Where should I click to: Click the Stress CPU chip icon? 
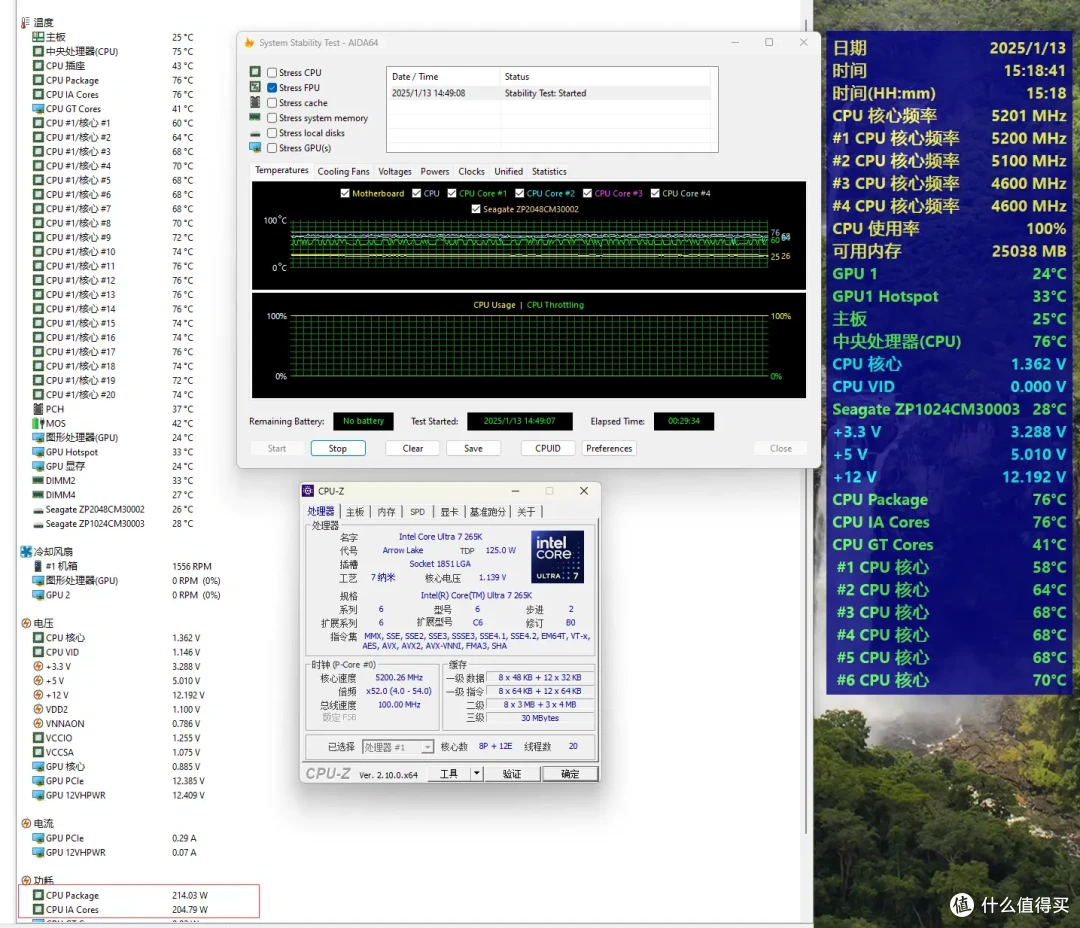coord(255,72)
